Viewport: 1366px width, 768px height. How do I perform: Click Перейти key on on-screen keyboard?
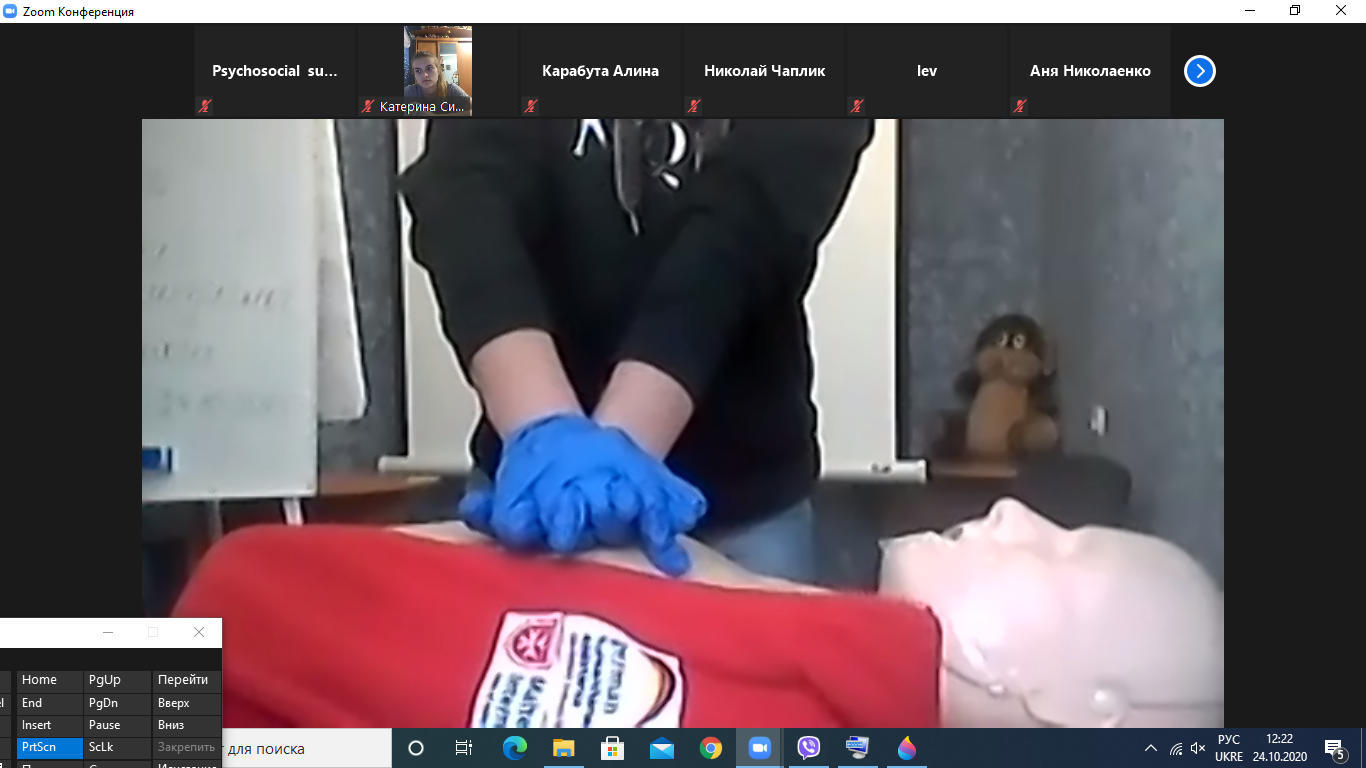pos(186,680)
